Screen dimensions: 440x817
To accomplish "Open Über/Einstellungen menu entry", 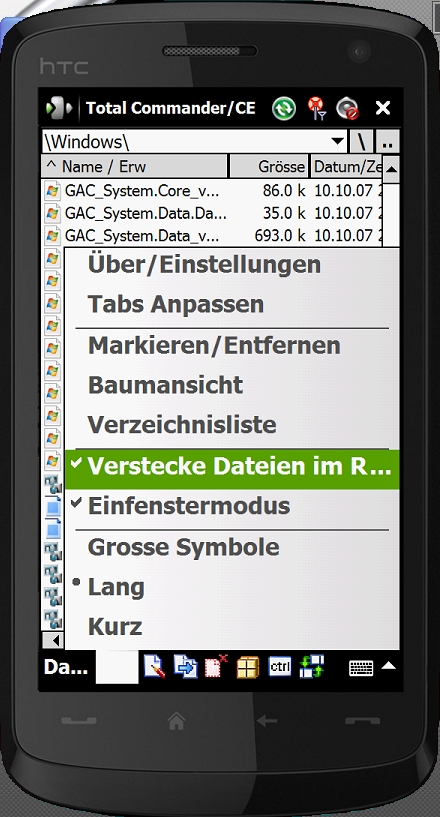I will (x=232, y=265).
